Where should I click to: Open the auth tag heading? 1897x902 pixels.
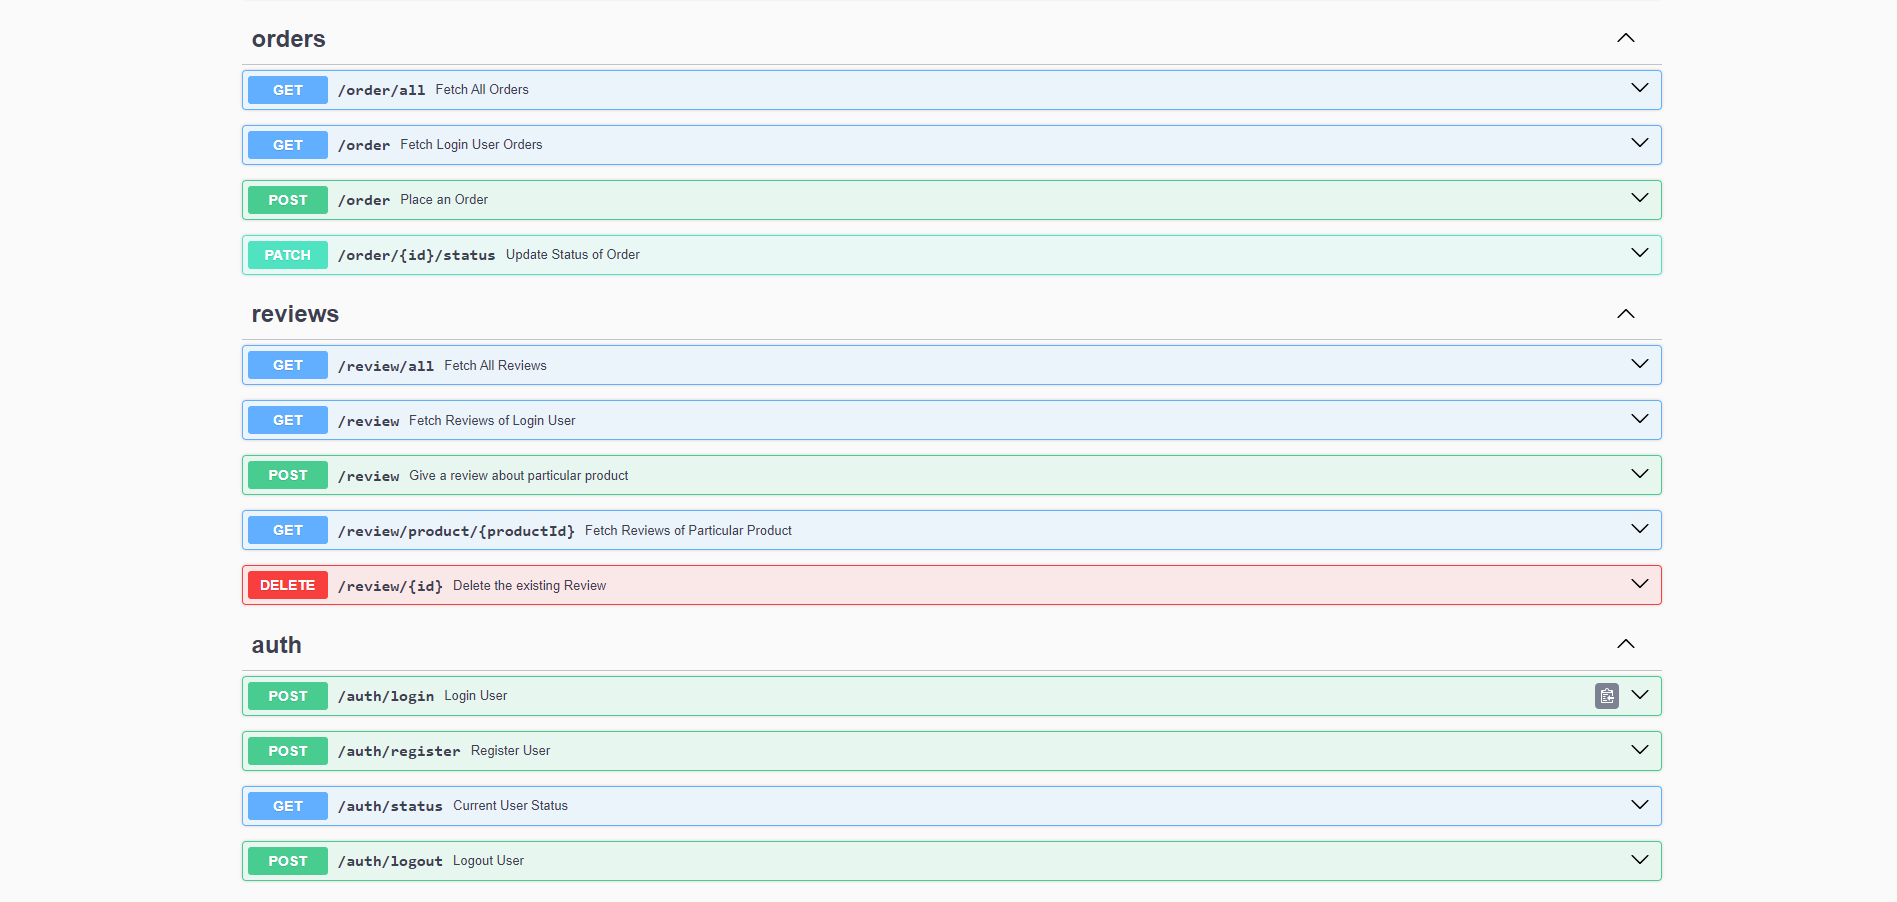click(x=277, y=645)
